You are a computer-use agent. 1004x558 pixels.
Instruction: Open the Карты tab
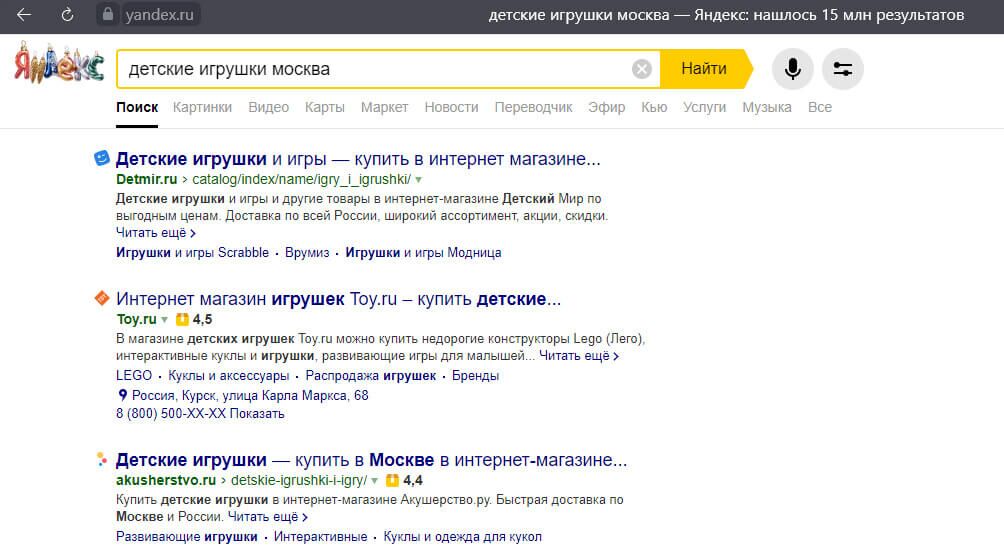point(325,107)
